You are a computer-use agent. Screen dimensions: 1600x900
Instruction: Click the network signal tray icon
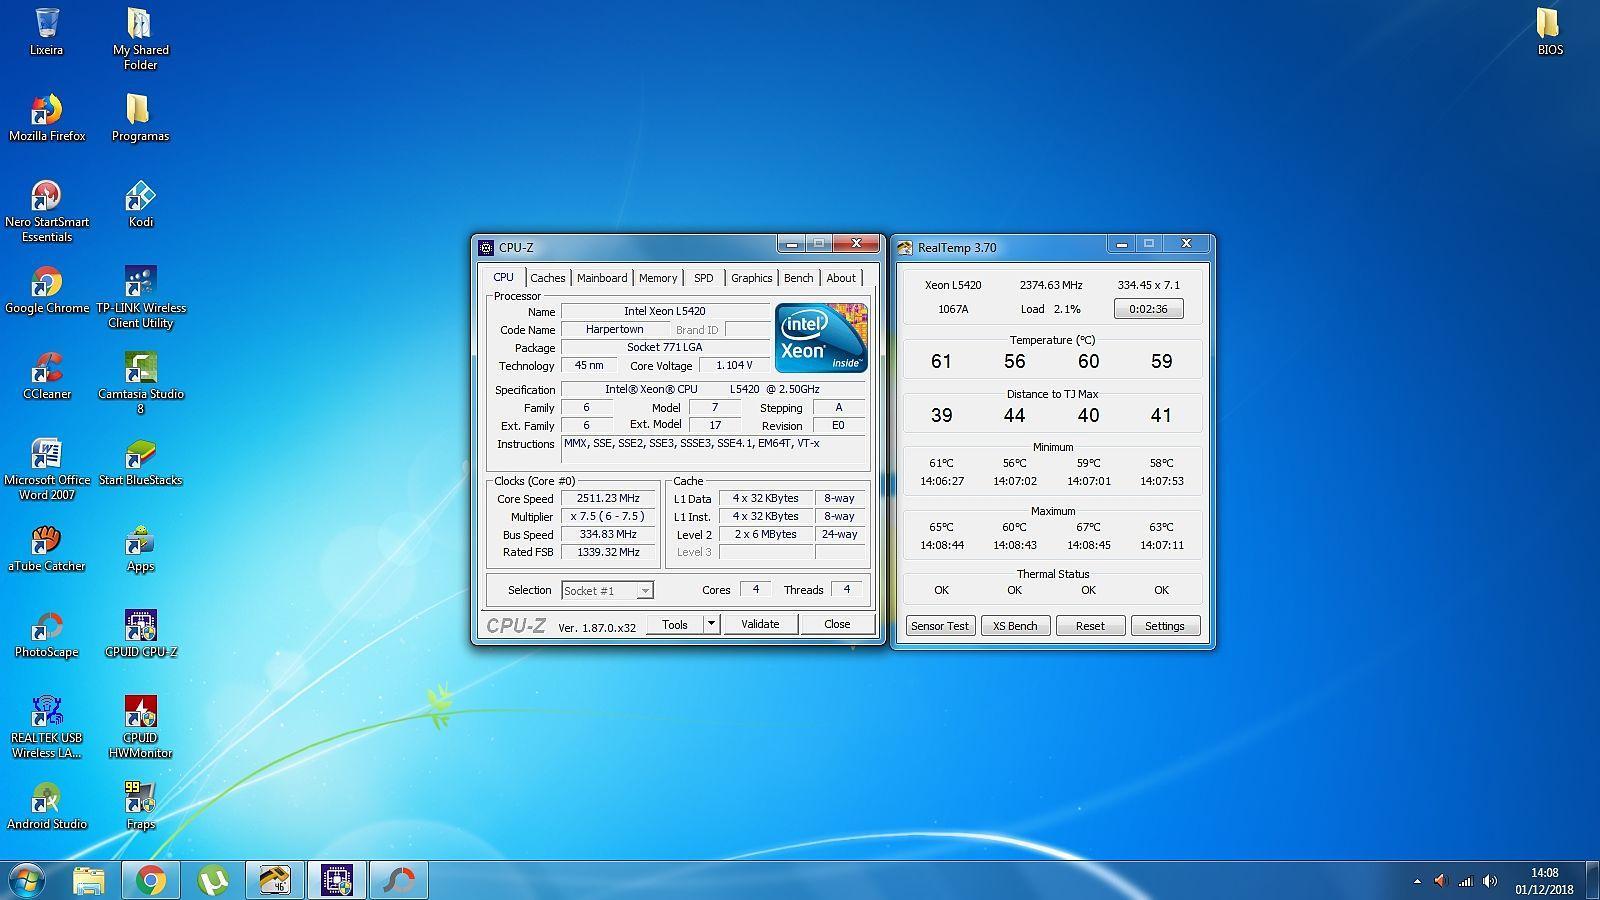pyautogui.click(x=1465, y=881)
